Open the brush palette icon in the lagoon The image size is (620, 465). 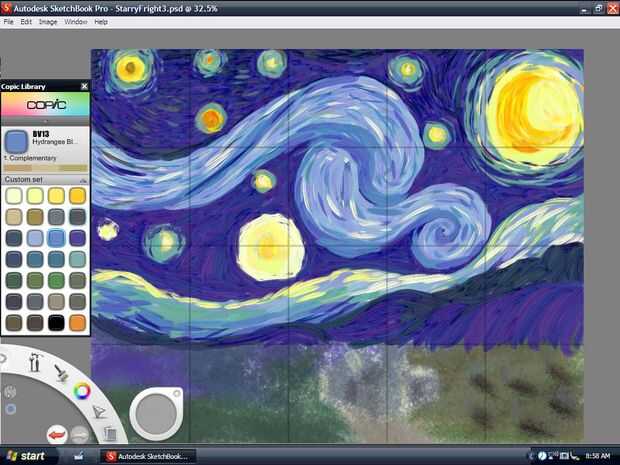pyautogui.click(x=60, y=373)
